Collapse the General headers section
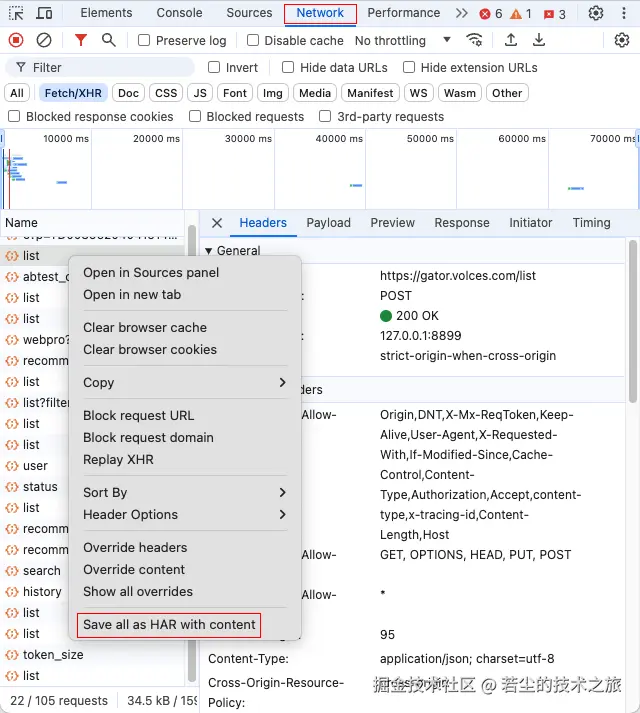Image resolution: width=640 pixels, height=713 pixels. (x=208, y=251)
